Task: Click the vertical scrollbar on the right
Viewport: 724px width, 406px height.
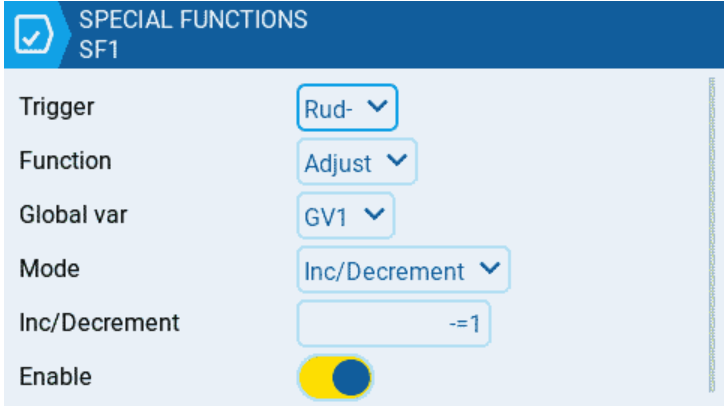Action: click(712, 235)
